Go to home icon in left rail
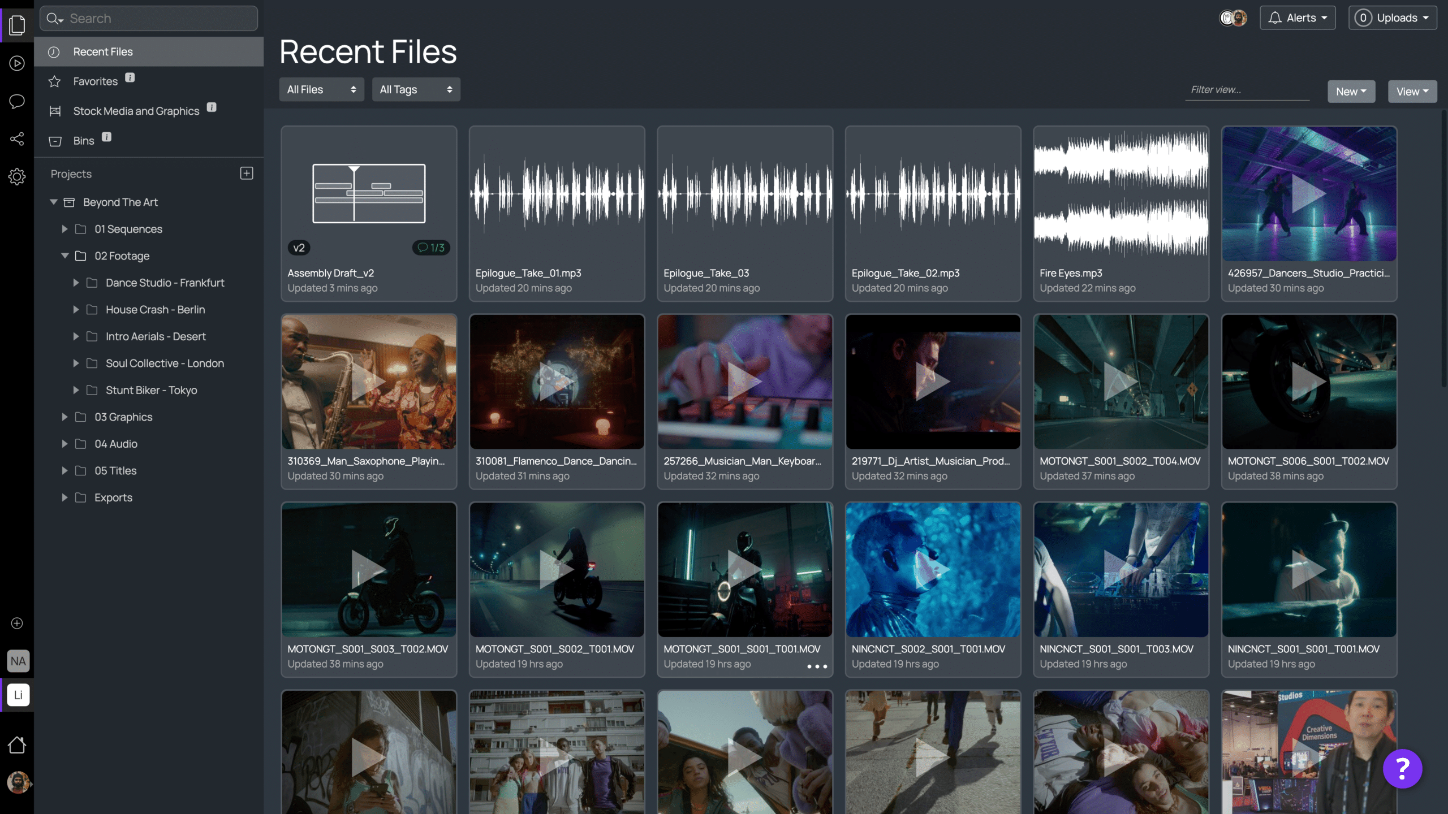 (x=17, y=745)
